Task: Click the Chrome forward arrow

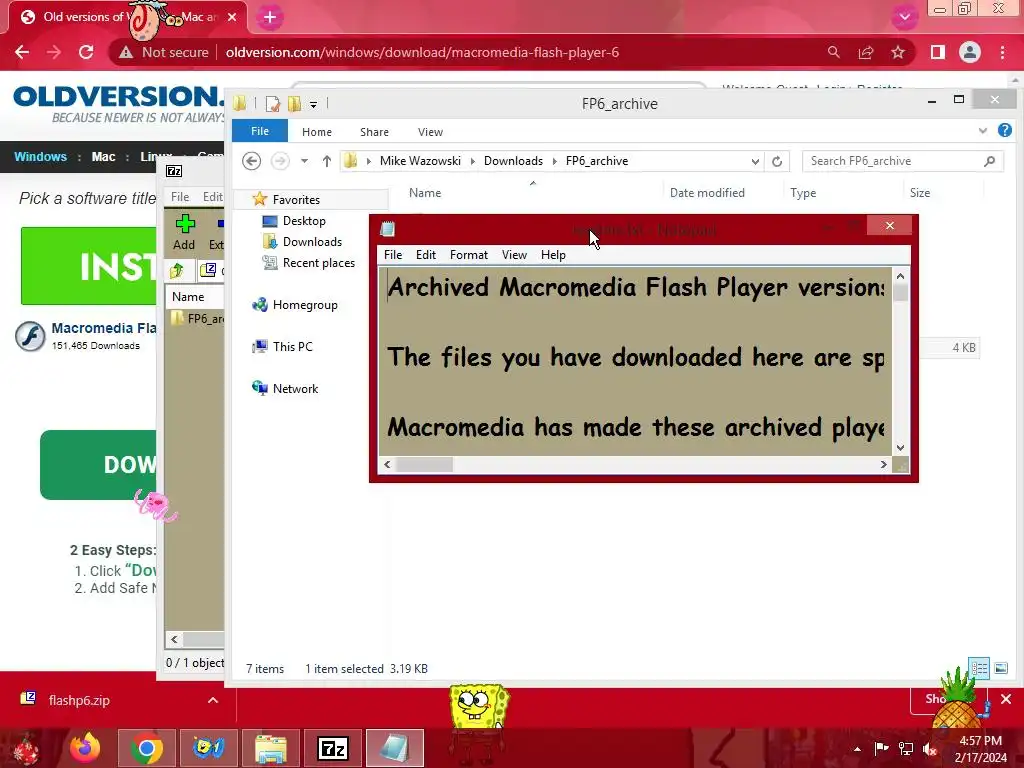Action: pyautogui.click(x=54, y=52)
